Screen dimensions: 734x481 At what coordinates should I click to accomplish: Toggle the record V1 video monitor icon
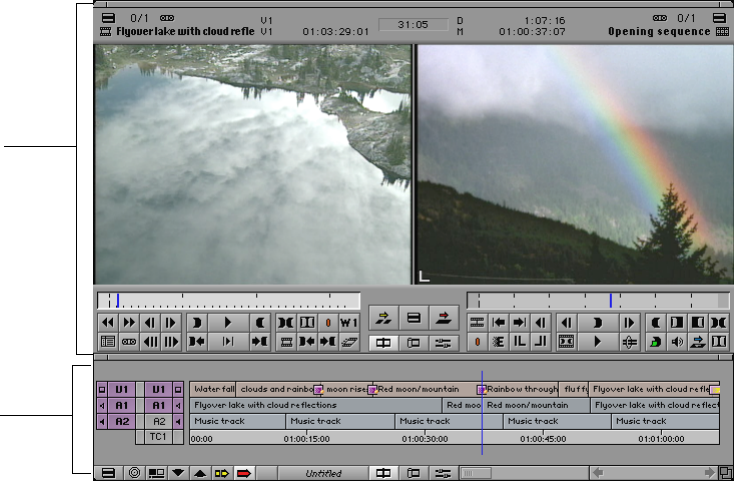tap(178, 389)
